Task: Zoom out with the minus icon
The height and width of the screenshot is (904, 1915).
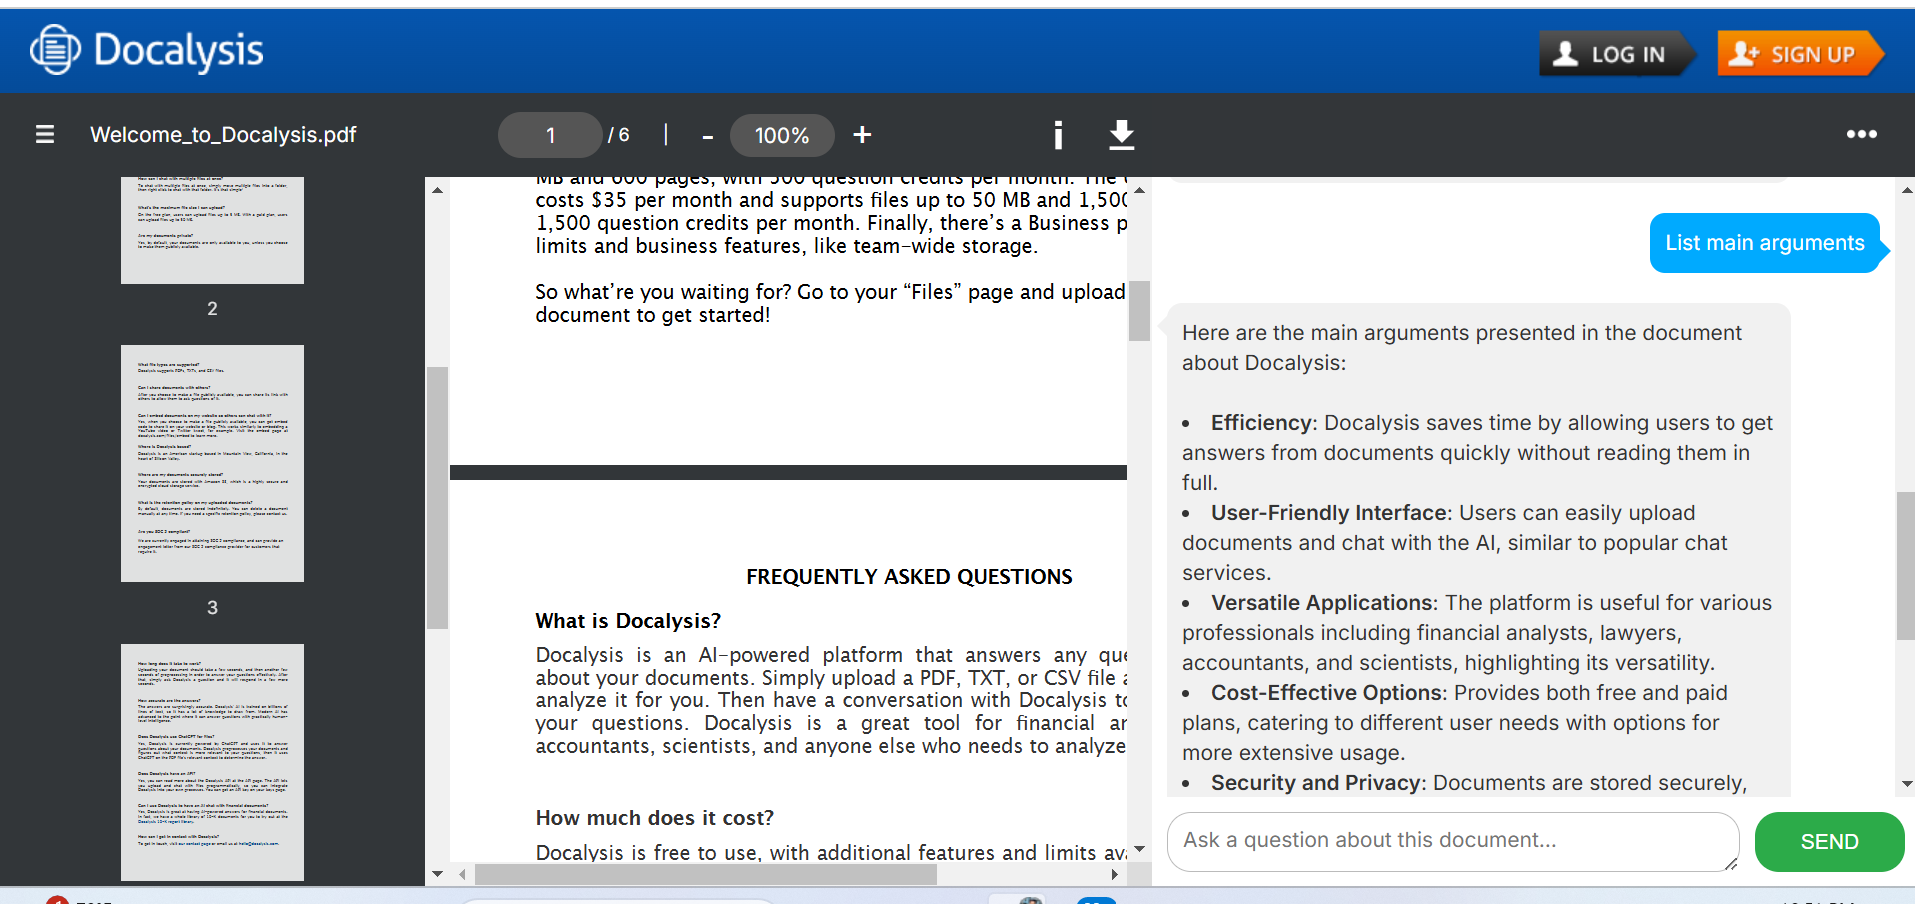Action: coord(707,136)
